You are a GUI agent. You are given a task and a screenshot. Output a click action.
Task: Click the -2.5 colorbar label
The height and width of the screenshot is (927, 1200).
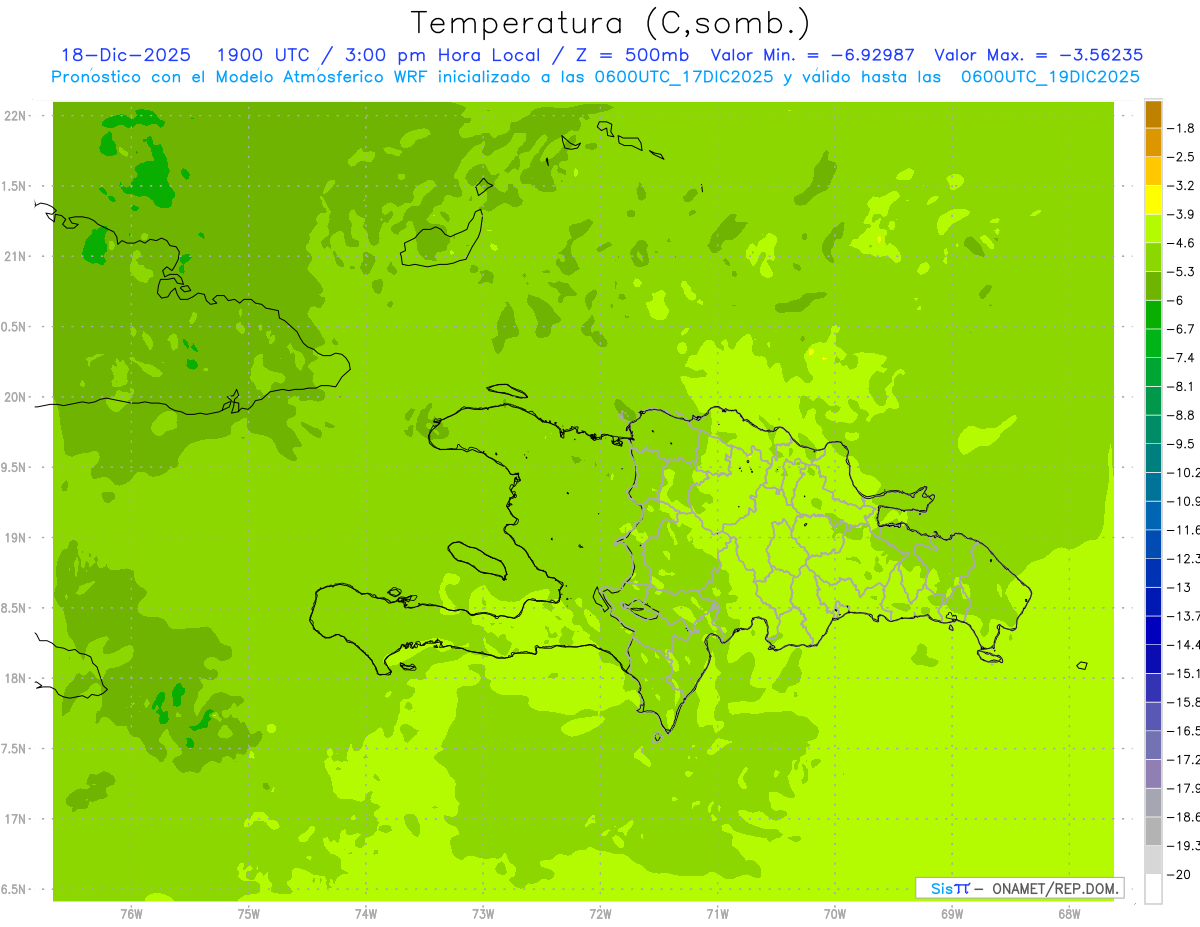point(1182,157)
